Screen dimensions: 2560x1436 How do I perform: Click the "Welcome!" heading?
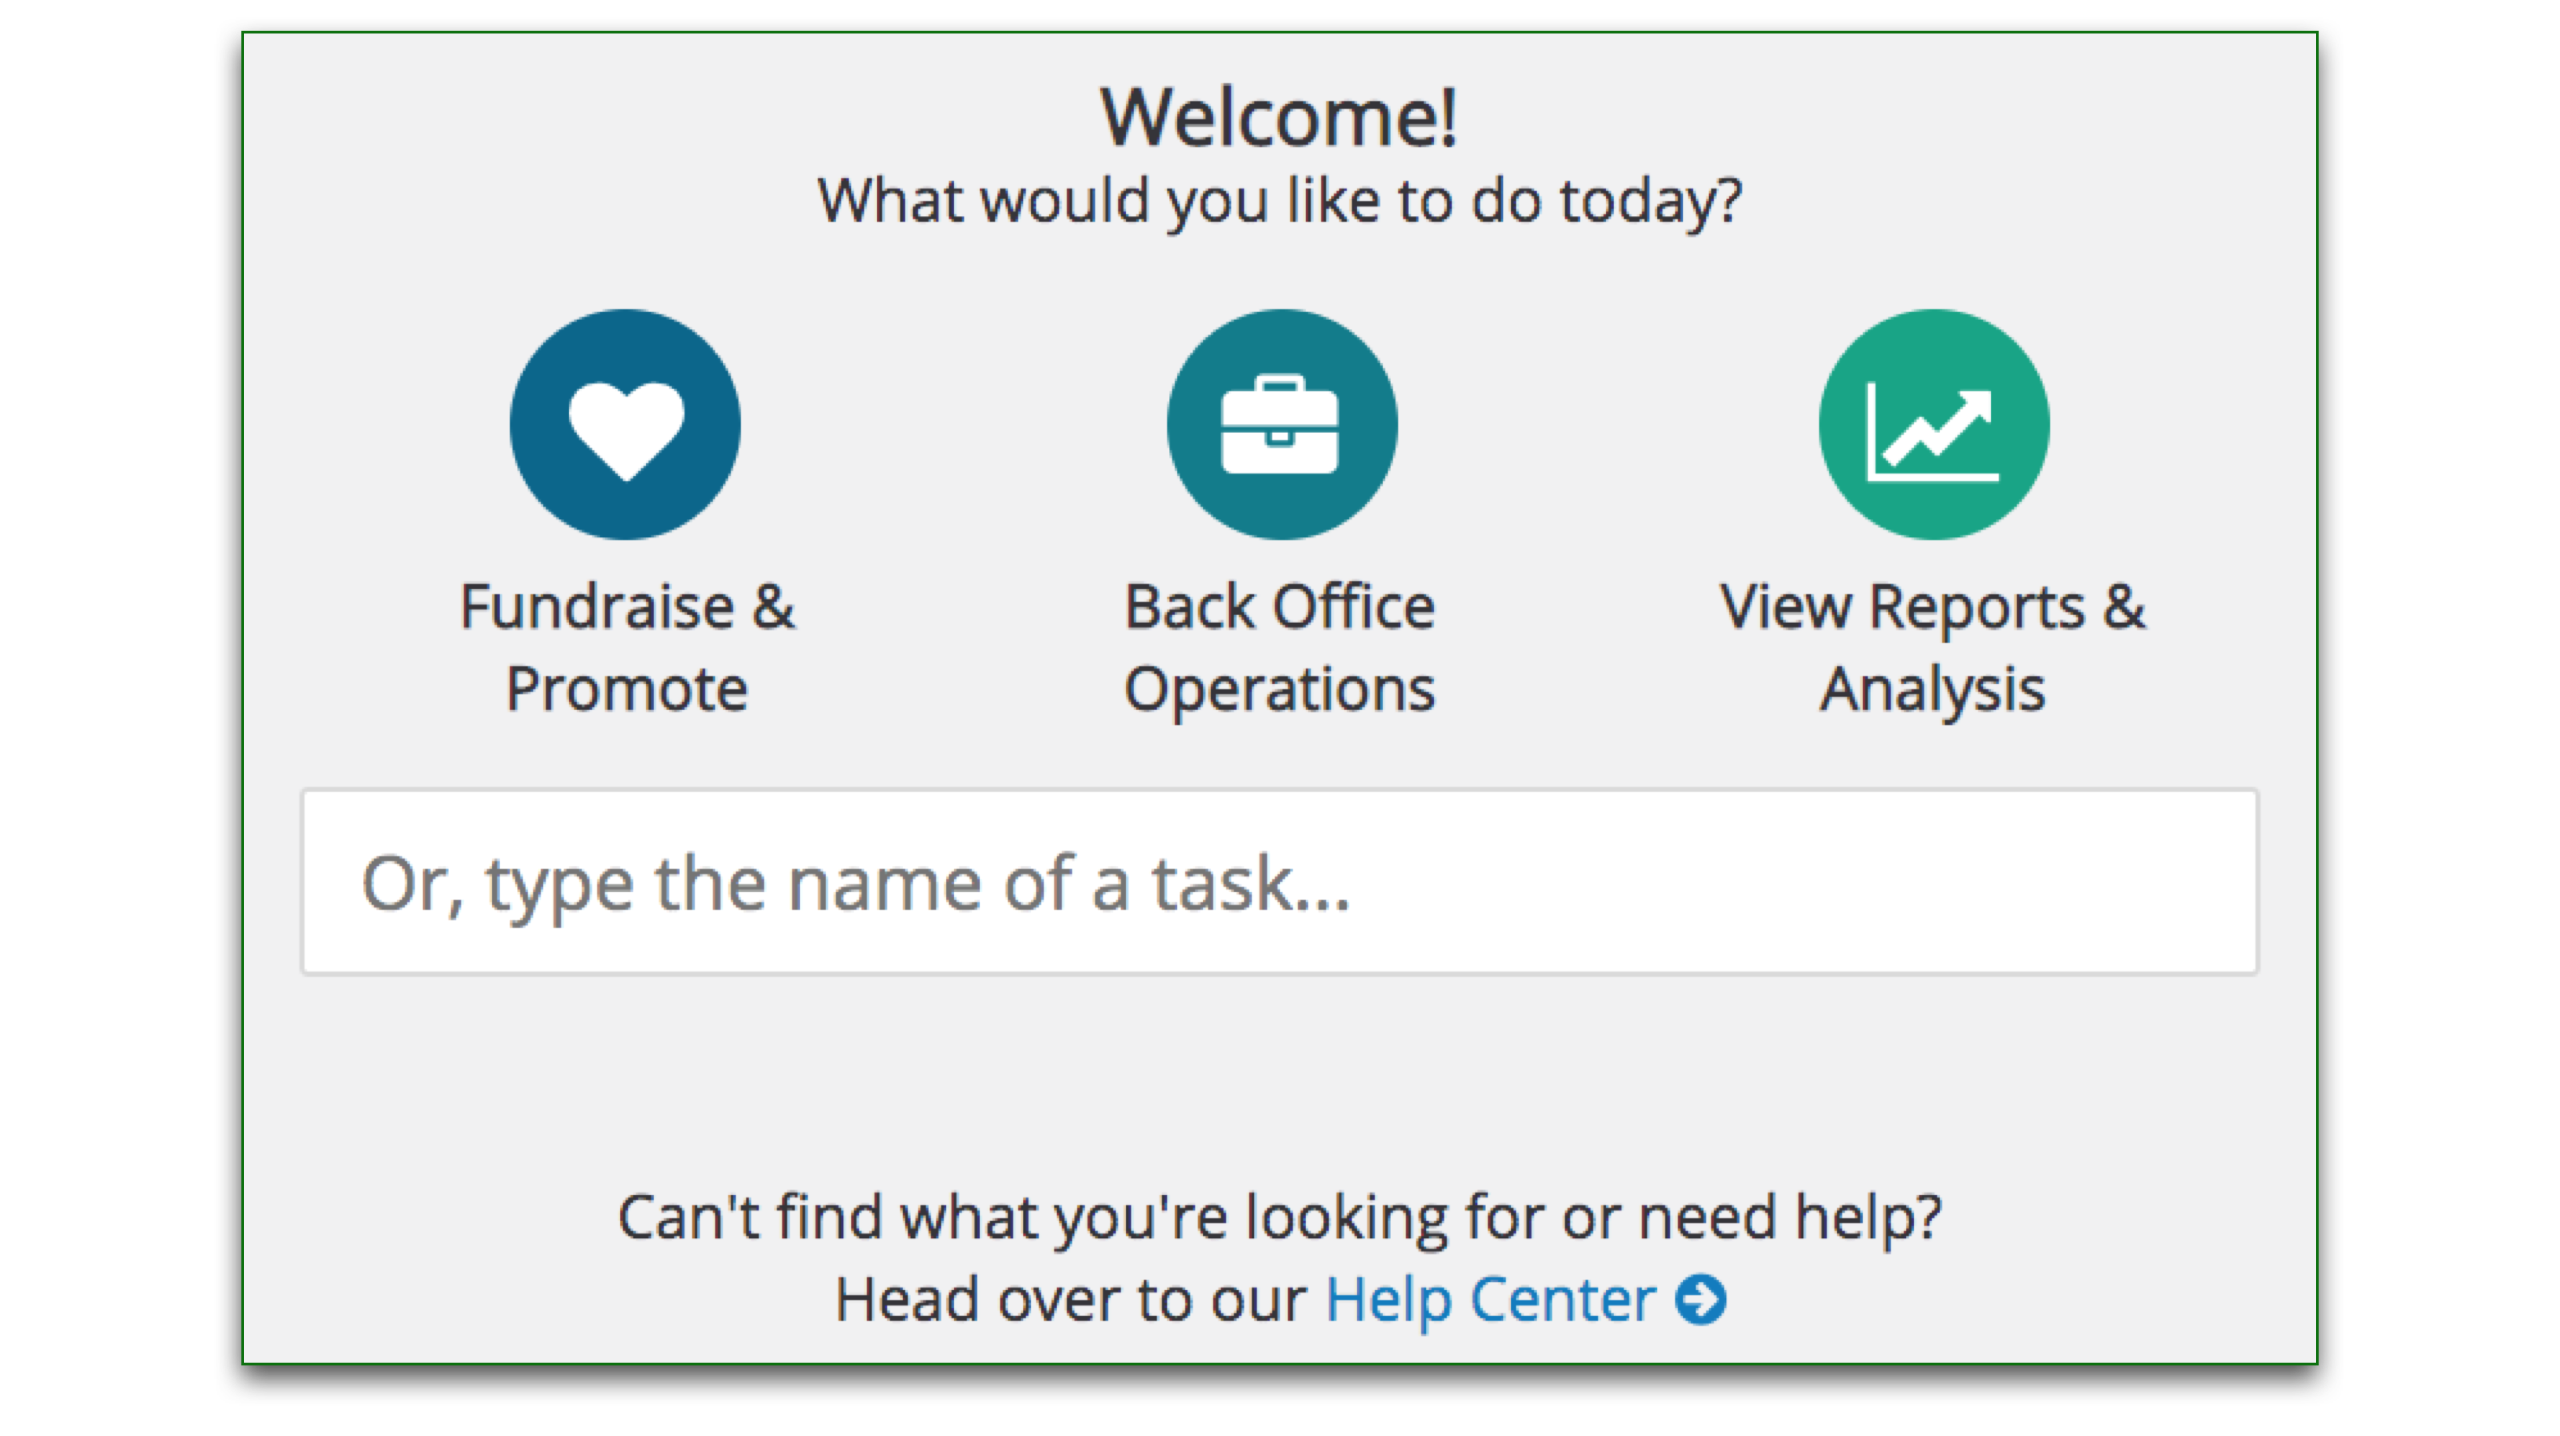pyautogui.click(x=1279, y=118)
